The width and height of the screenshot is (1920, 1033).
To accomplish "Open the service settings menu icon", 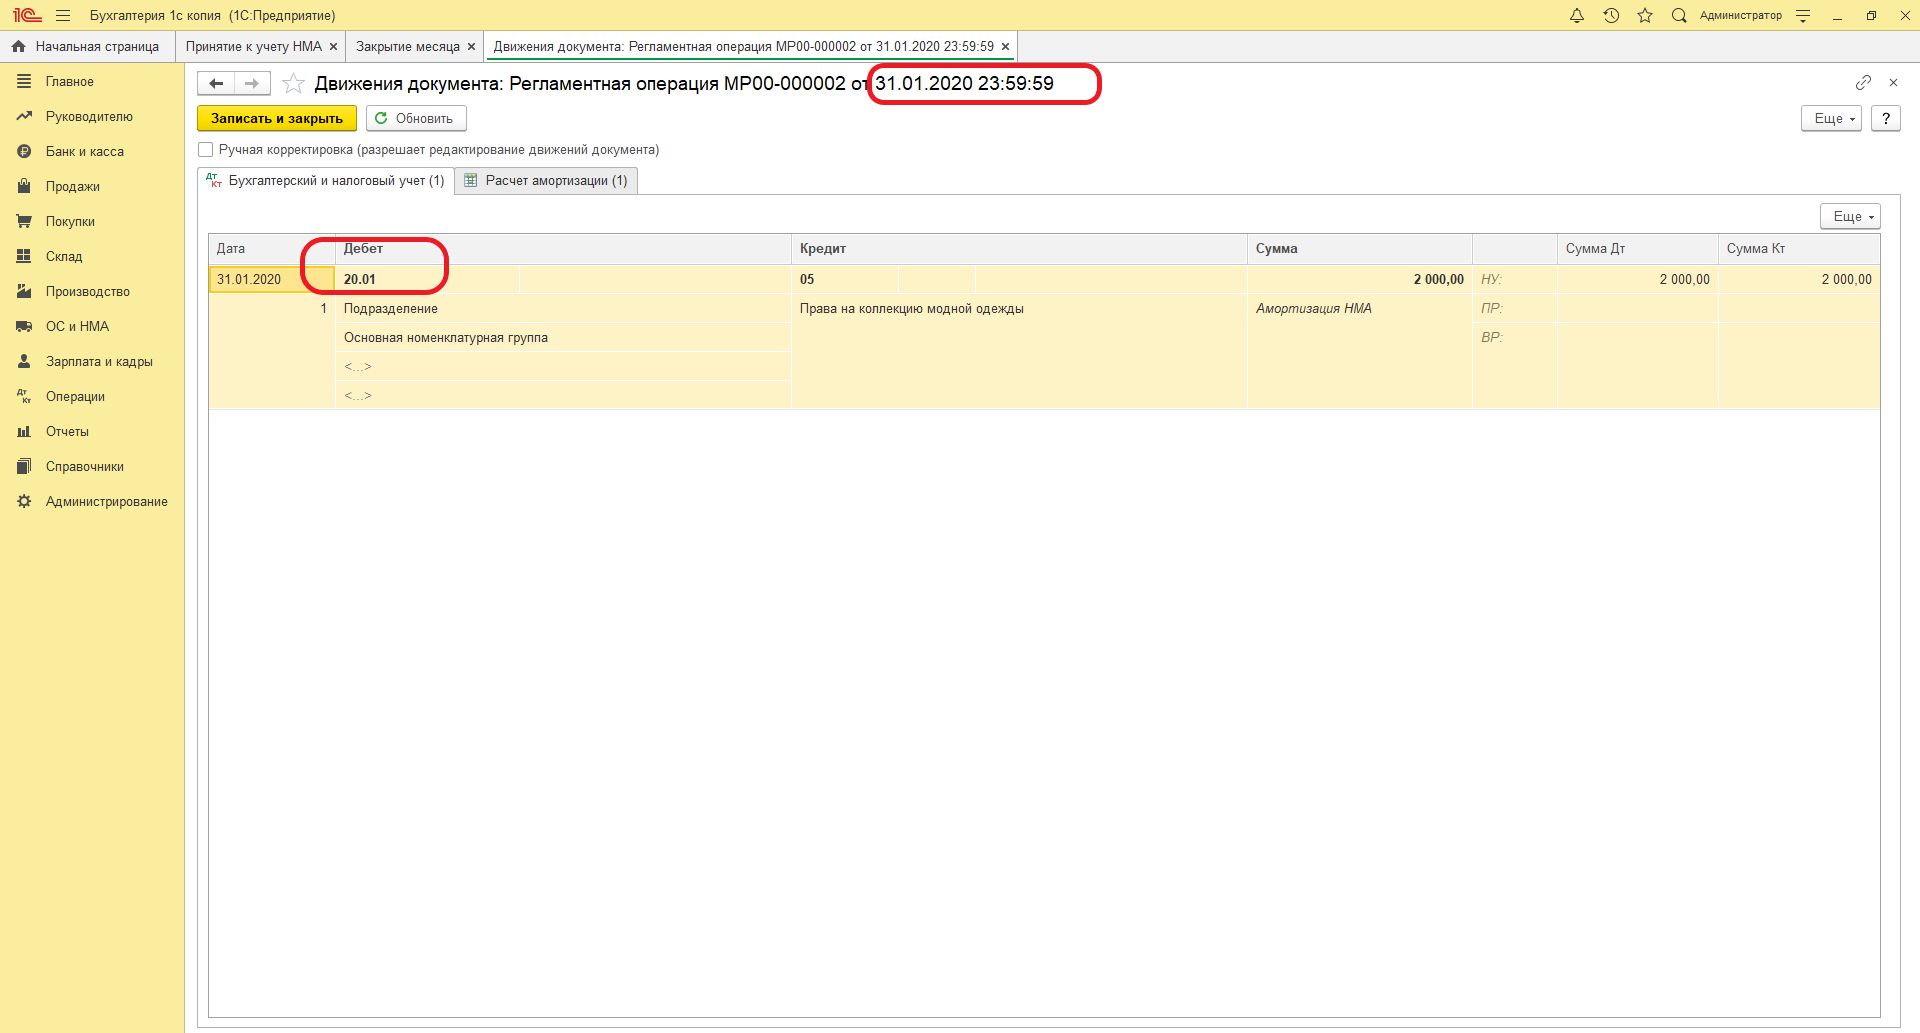I will pyautogui.click(x=1803, y=15).
